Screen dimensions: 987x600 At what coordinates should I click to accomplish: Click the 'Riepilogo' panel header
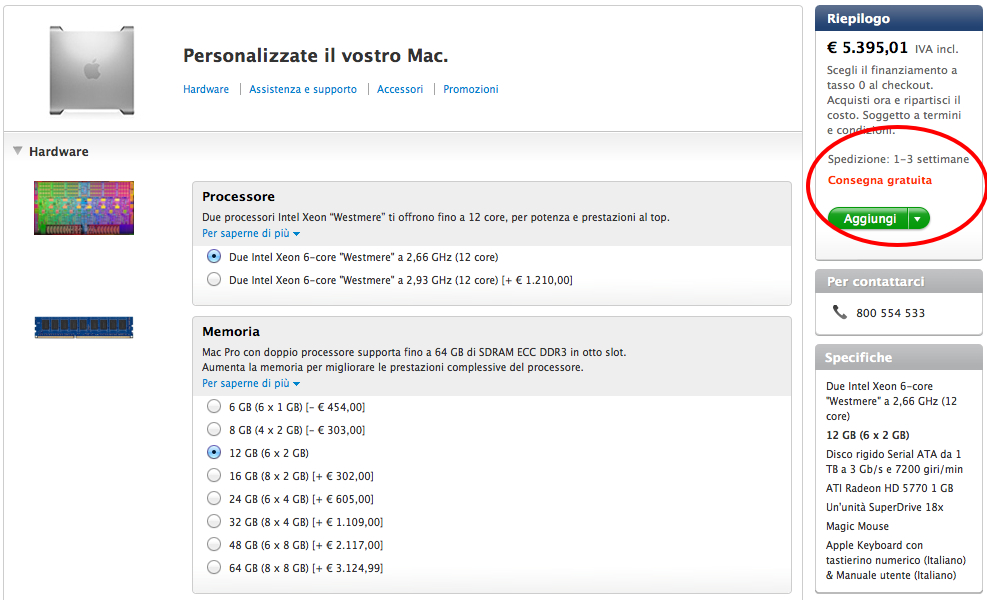tap(898, 19)
